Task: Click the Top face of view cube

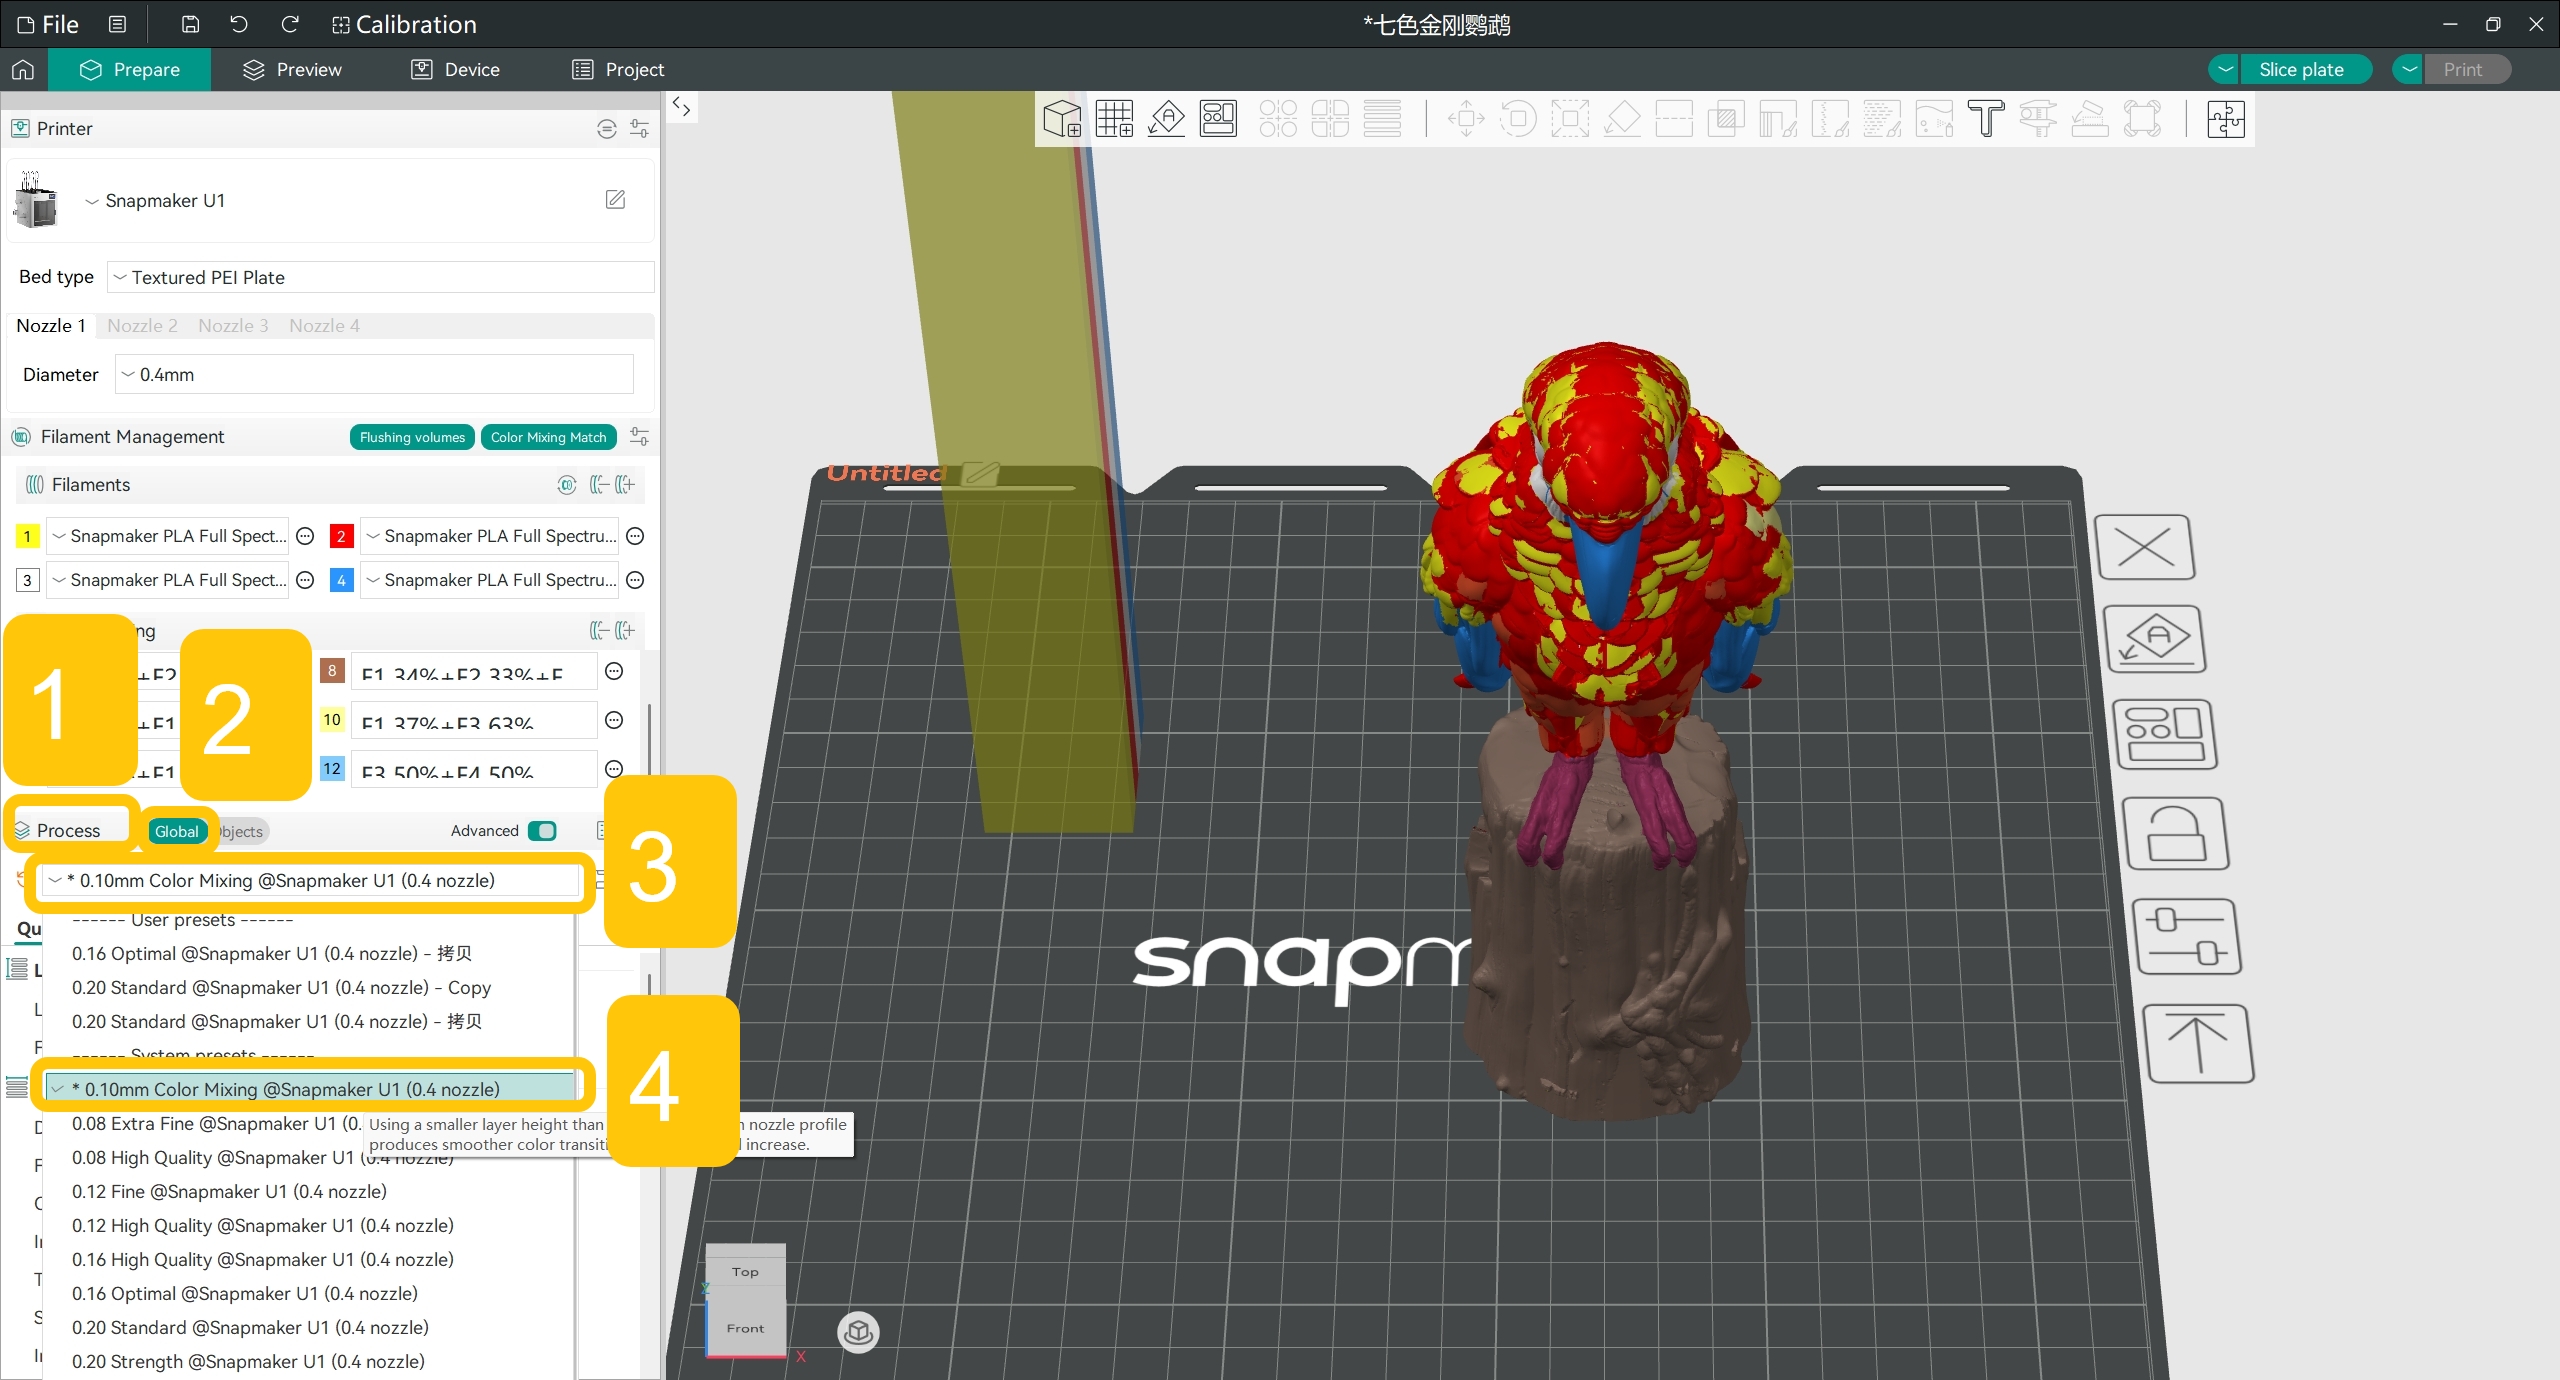Action: point(745,1272)
